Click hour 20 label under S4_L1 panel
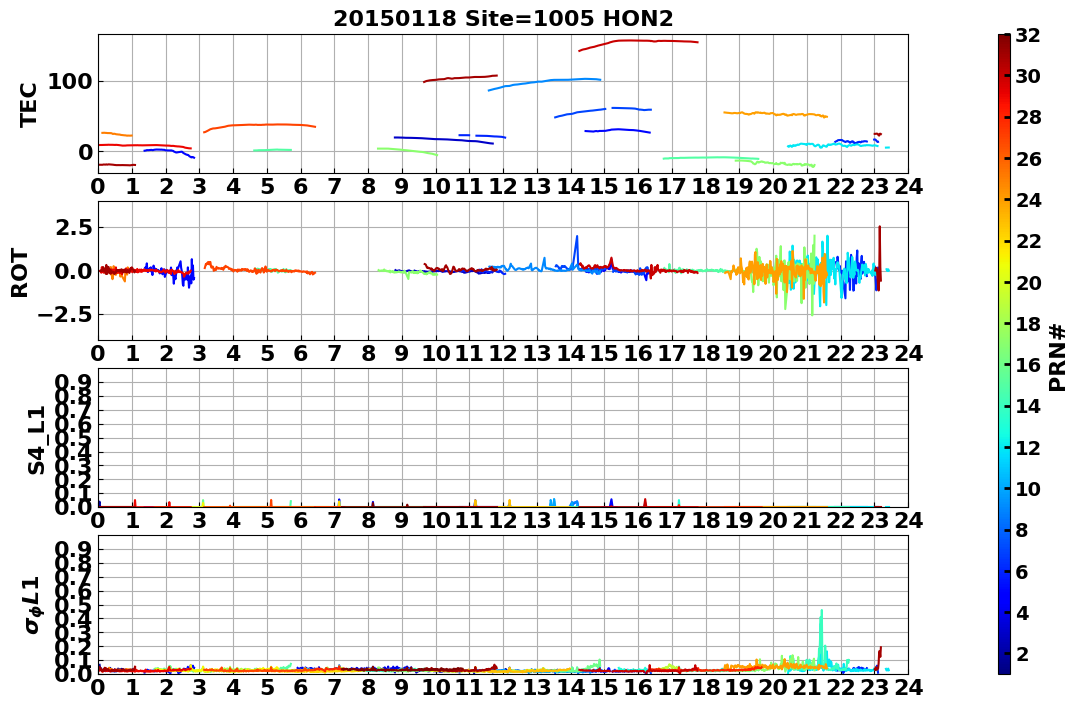 click(773, 521)
